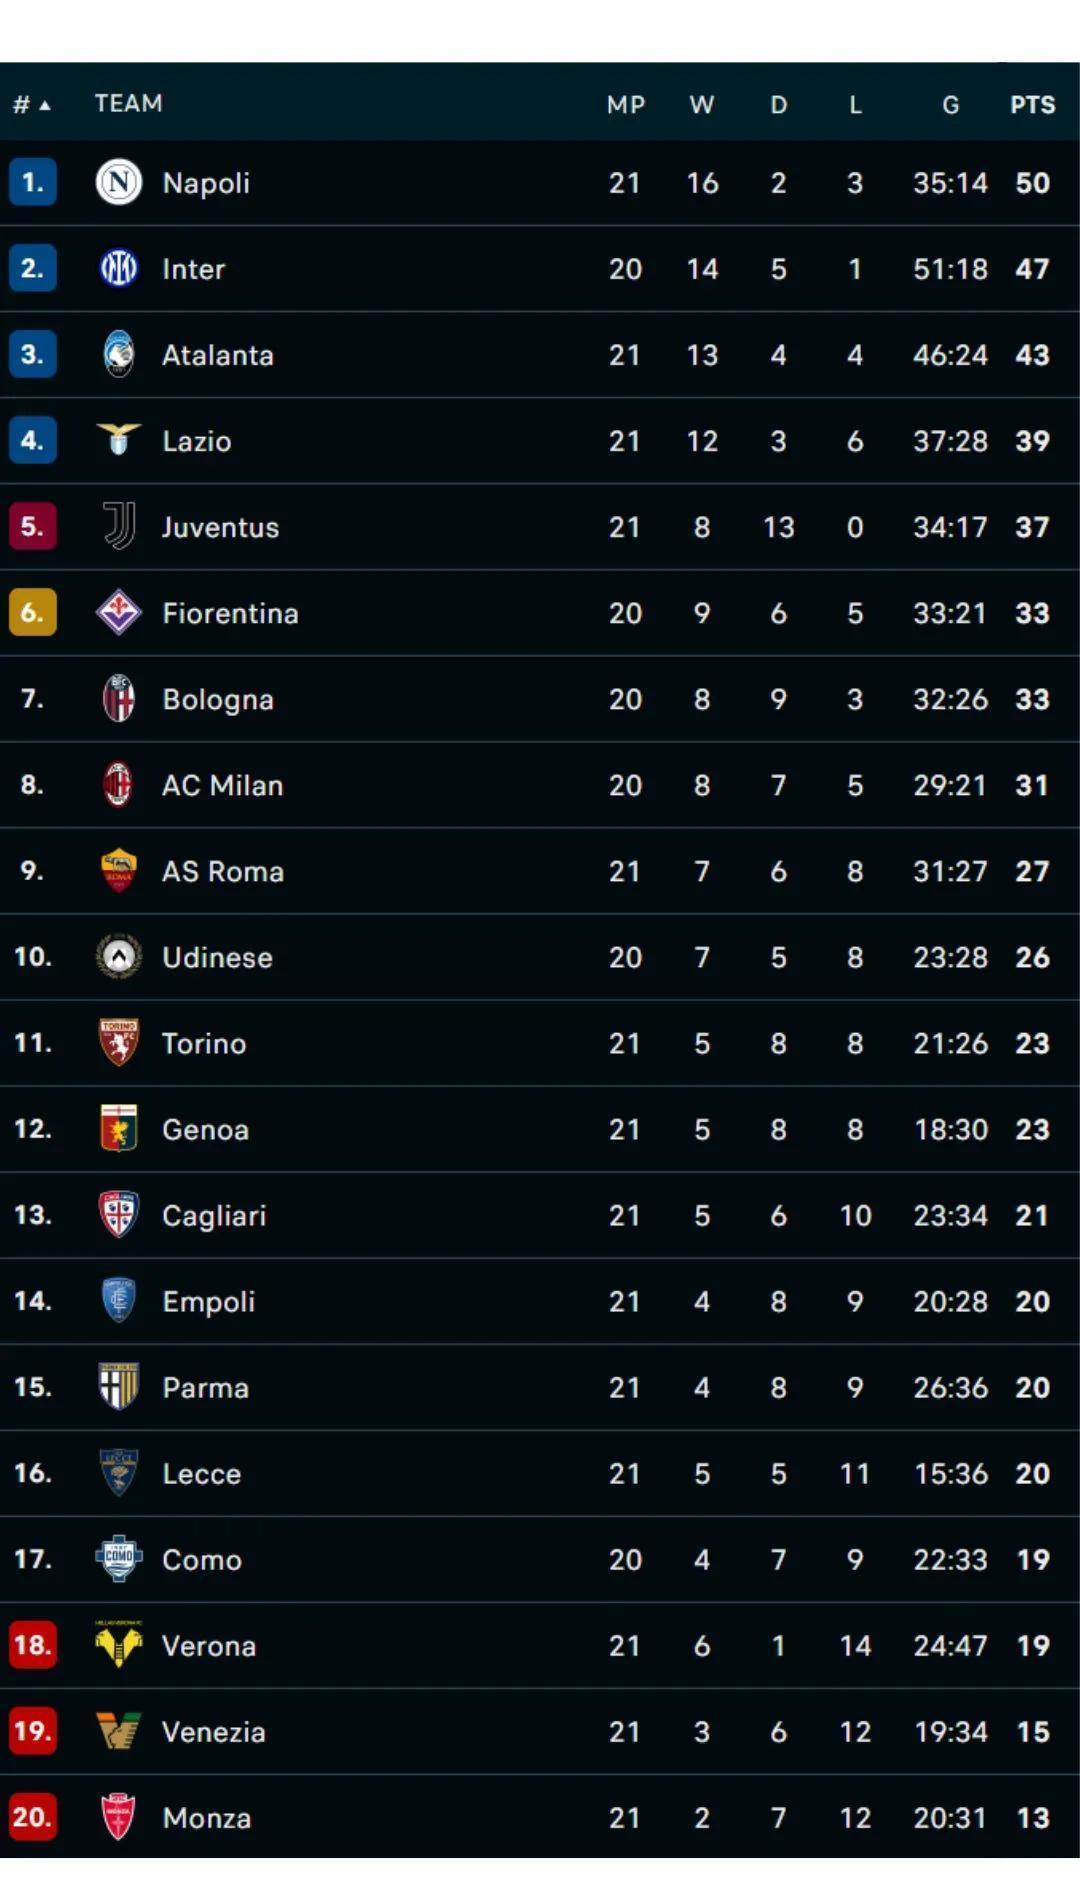Sort standings by PTS column header
Screen dimensions: 1080x1890
point(1032,105)
